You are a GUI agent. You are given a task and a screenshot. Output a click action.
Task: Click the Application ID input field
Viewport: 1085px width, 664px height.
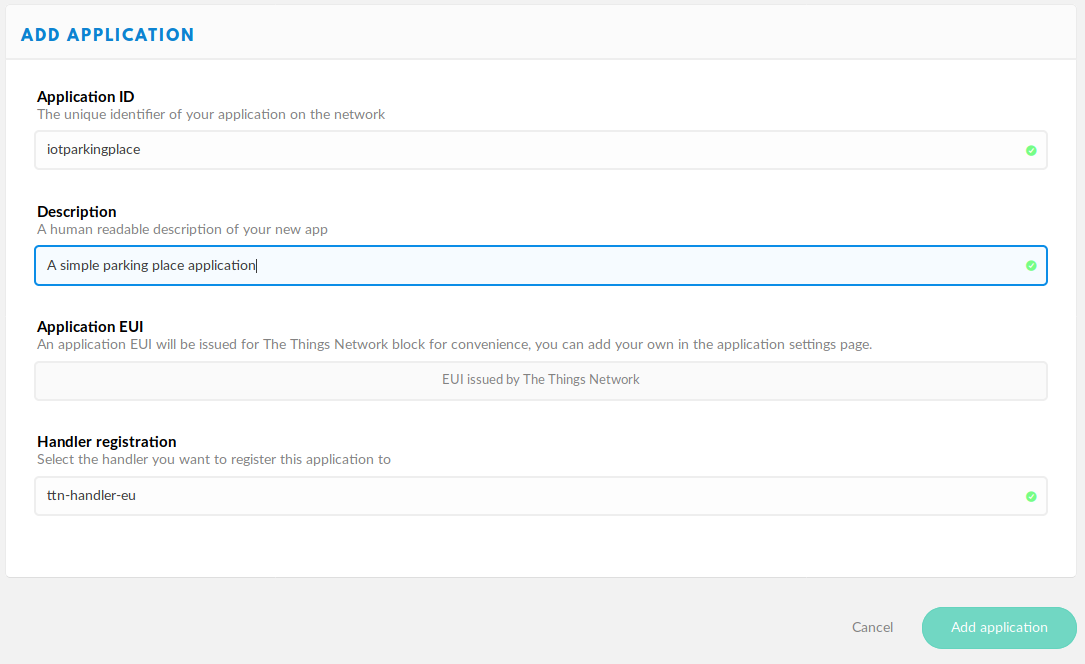tap(540, 150)
